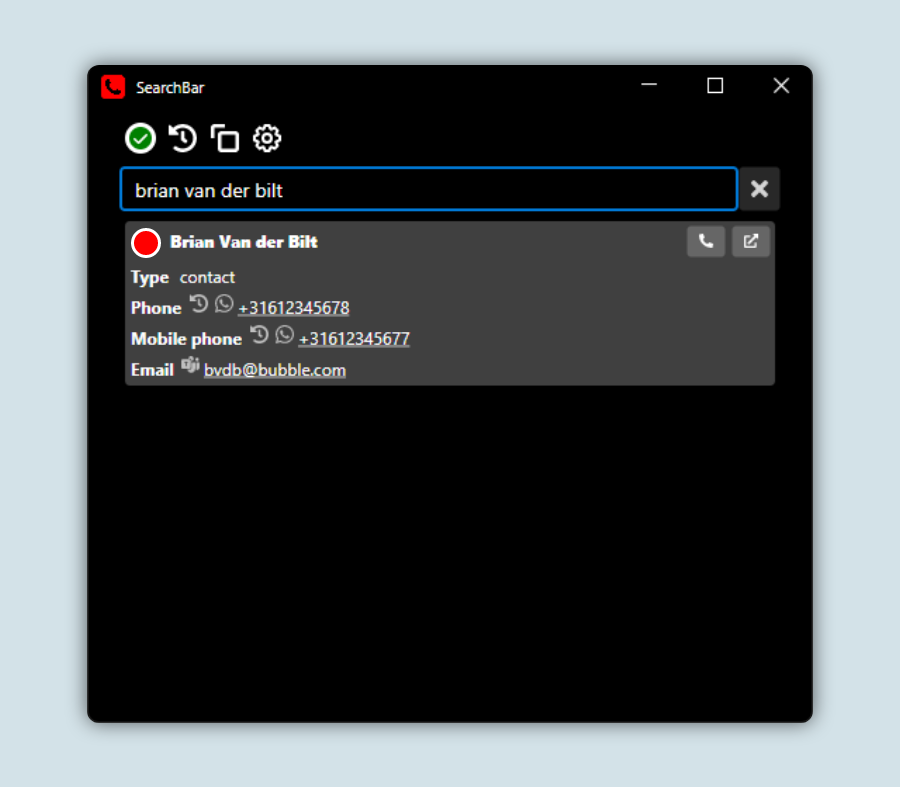Open WhatsApp for the Mobile phone number

pos(285,335)
